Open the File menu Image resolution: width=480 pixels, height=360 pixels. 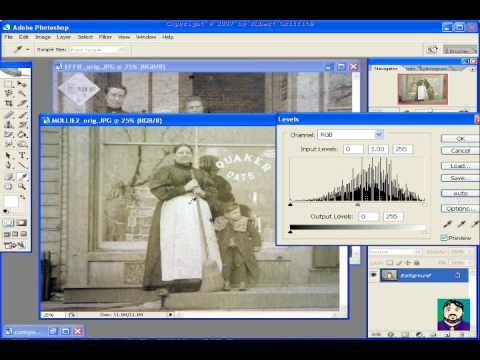[9, 37]
